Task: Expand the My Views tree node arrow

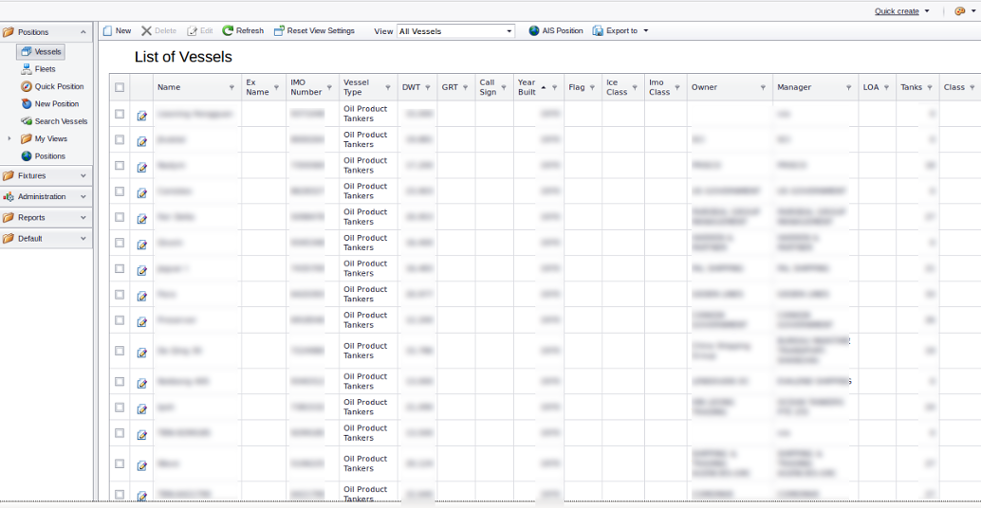Action: (x=9, y=139)
